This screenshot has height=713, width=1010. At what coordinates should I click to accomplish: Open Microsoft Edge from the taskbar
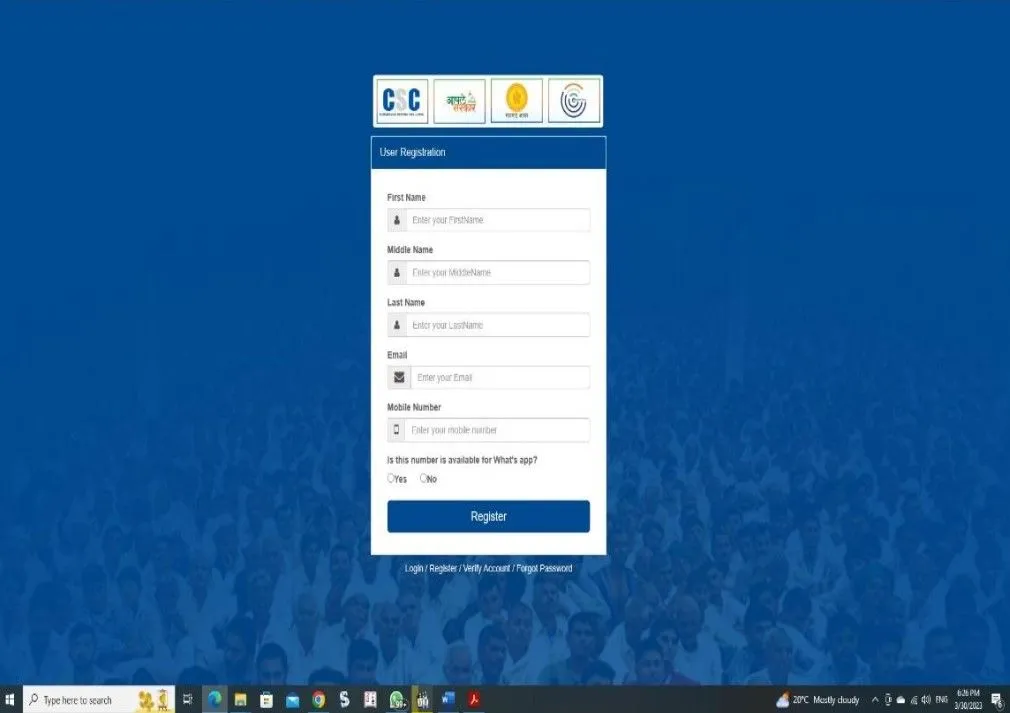pos(214,700)
